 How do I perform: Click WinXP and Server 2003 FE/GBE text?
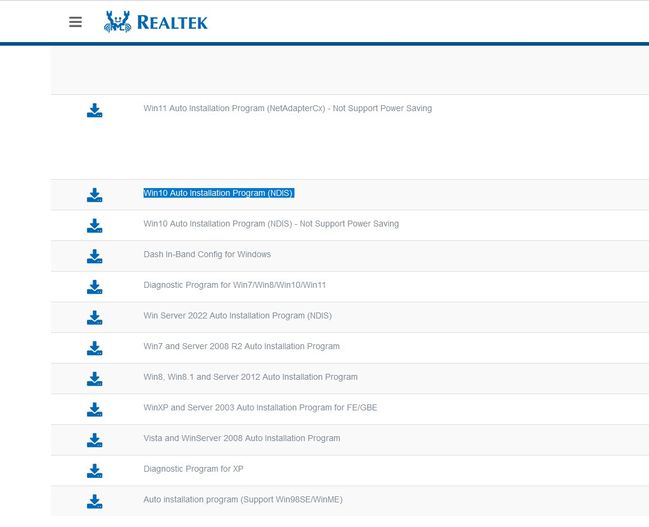(260, 407)
